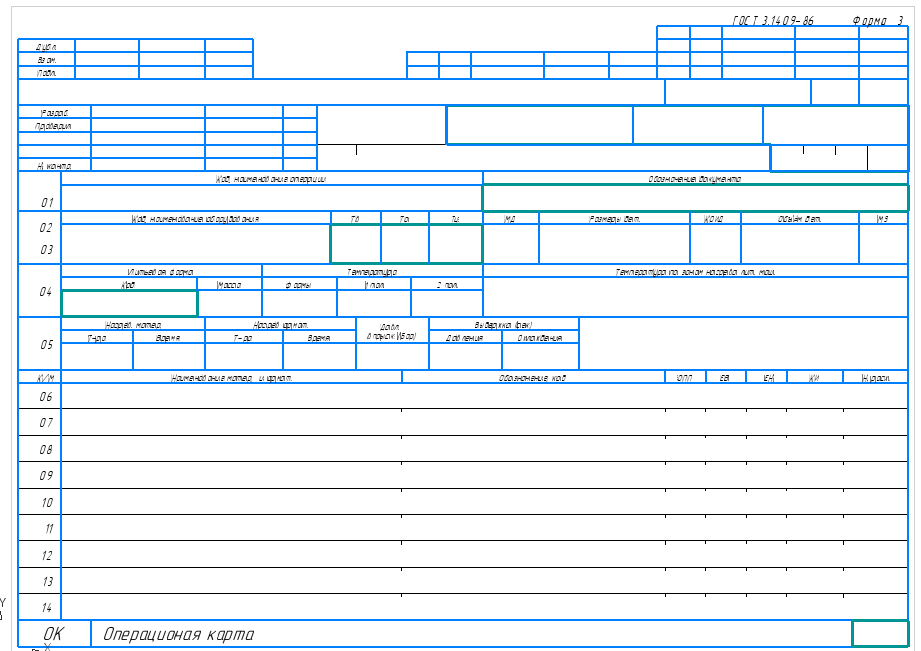Screen dimensions: 921x651
Task: Click row number 10 label
Action: 46,502
